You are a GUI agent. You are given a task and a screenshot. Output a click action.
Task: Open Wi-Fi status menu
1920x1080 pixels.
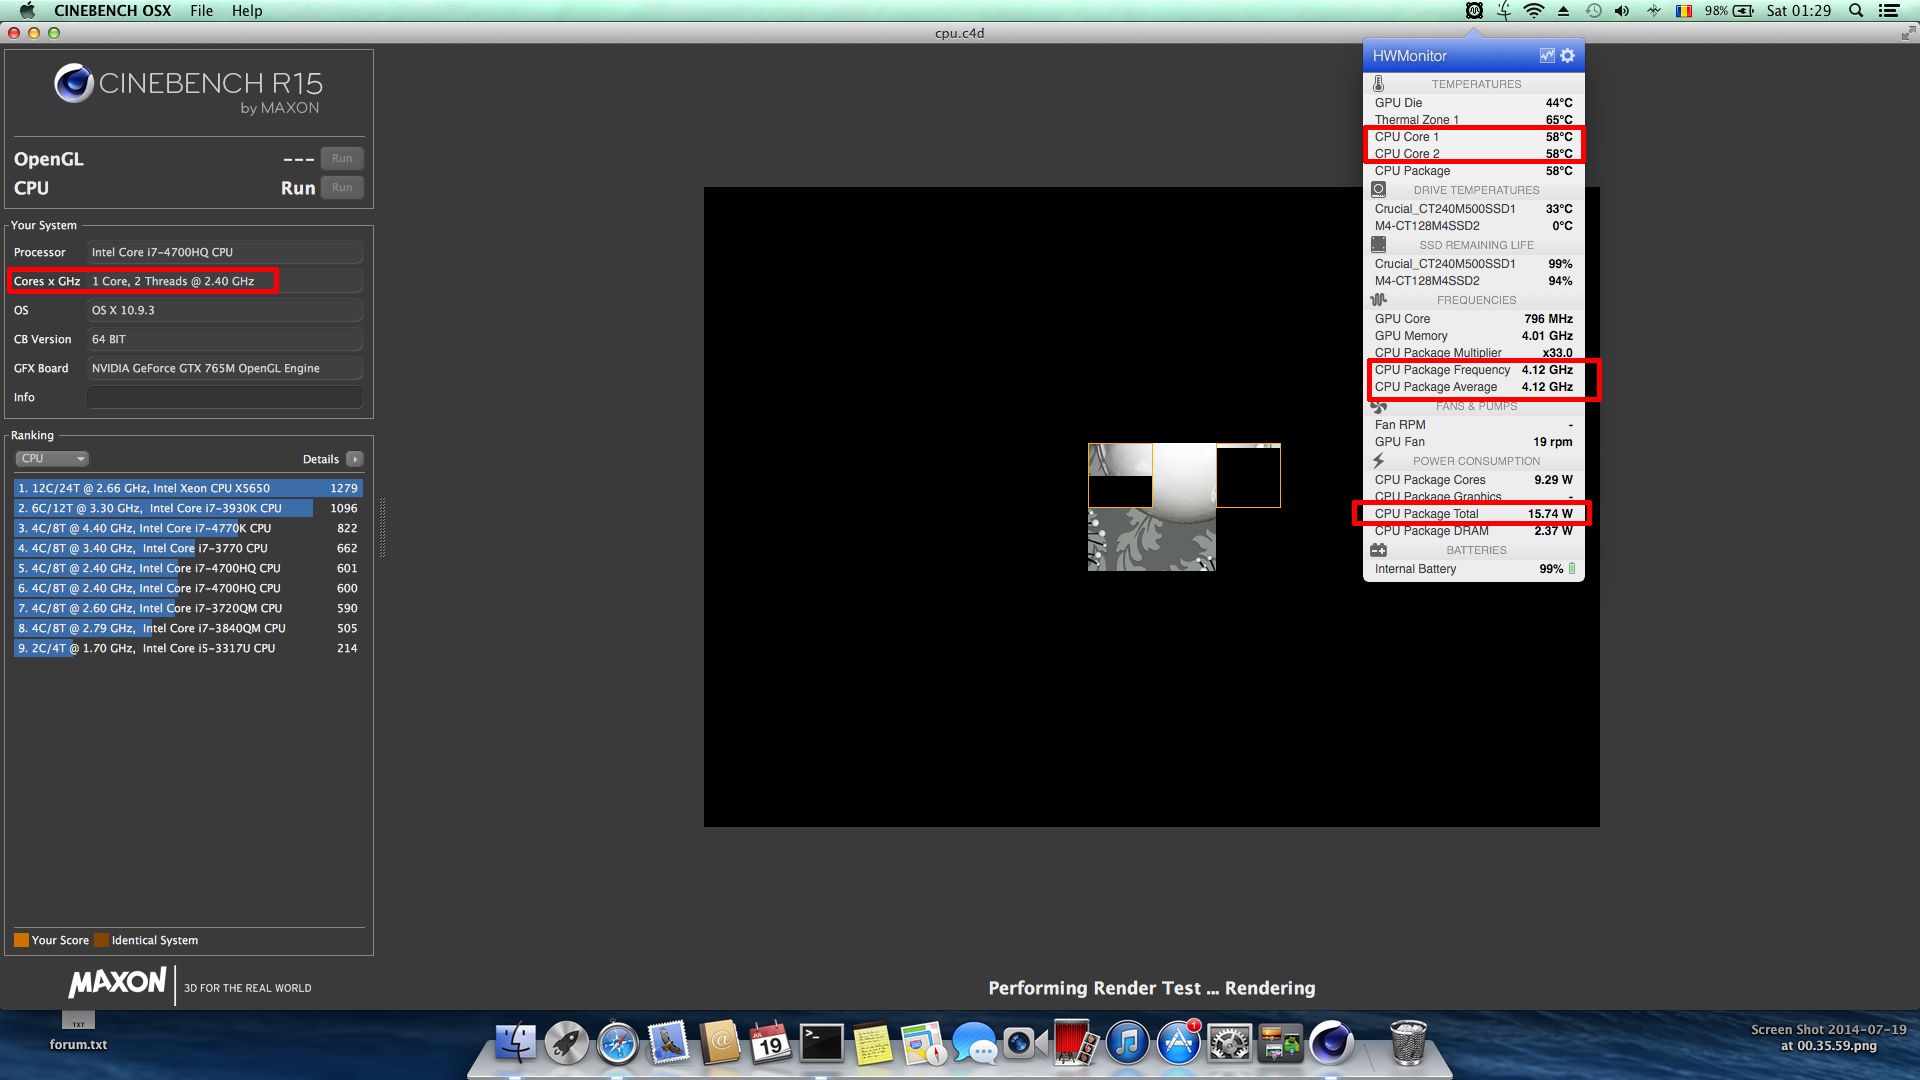[x=1533, y=11]
